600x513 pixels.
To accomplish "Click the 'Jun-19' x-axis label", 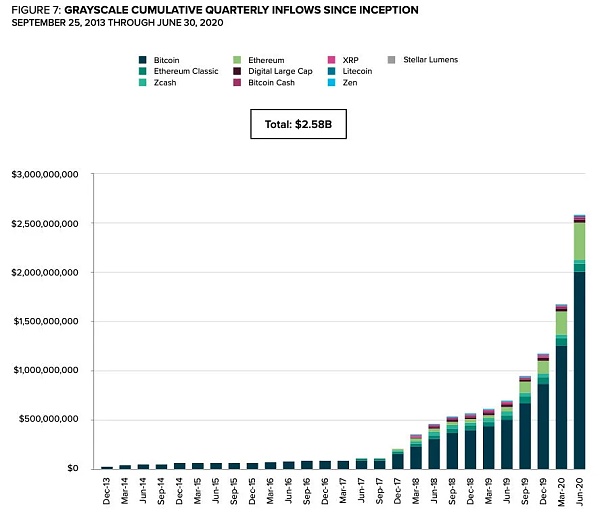I will [x=507, y=491].
